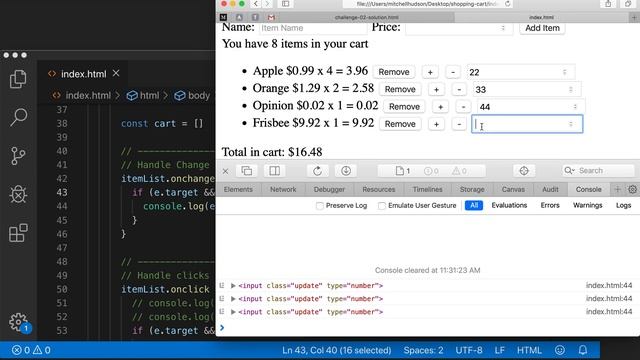Change the Spaces: 2 indentation setting
This screenshot has height=360, width=640.
point(423,350)
